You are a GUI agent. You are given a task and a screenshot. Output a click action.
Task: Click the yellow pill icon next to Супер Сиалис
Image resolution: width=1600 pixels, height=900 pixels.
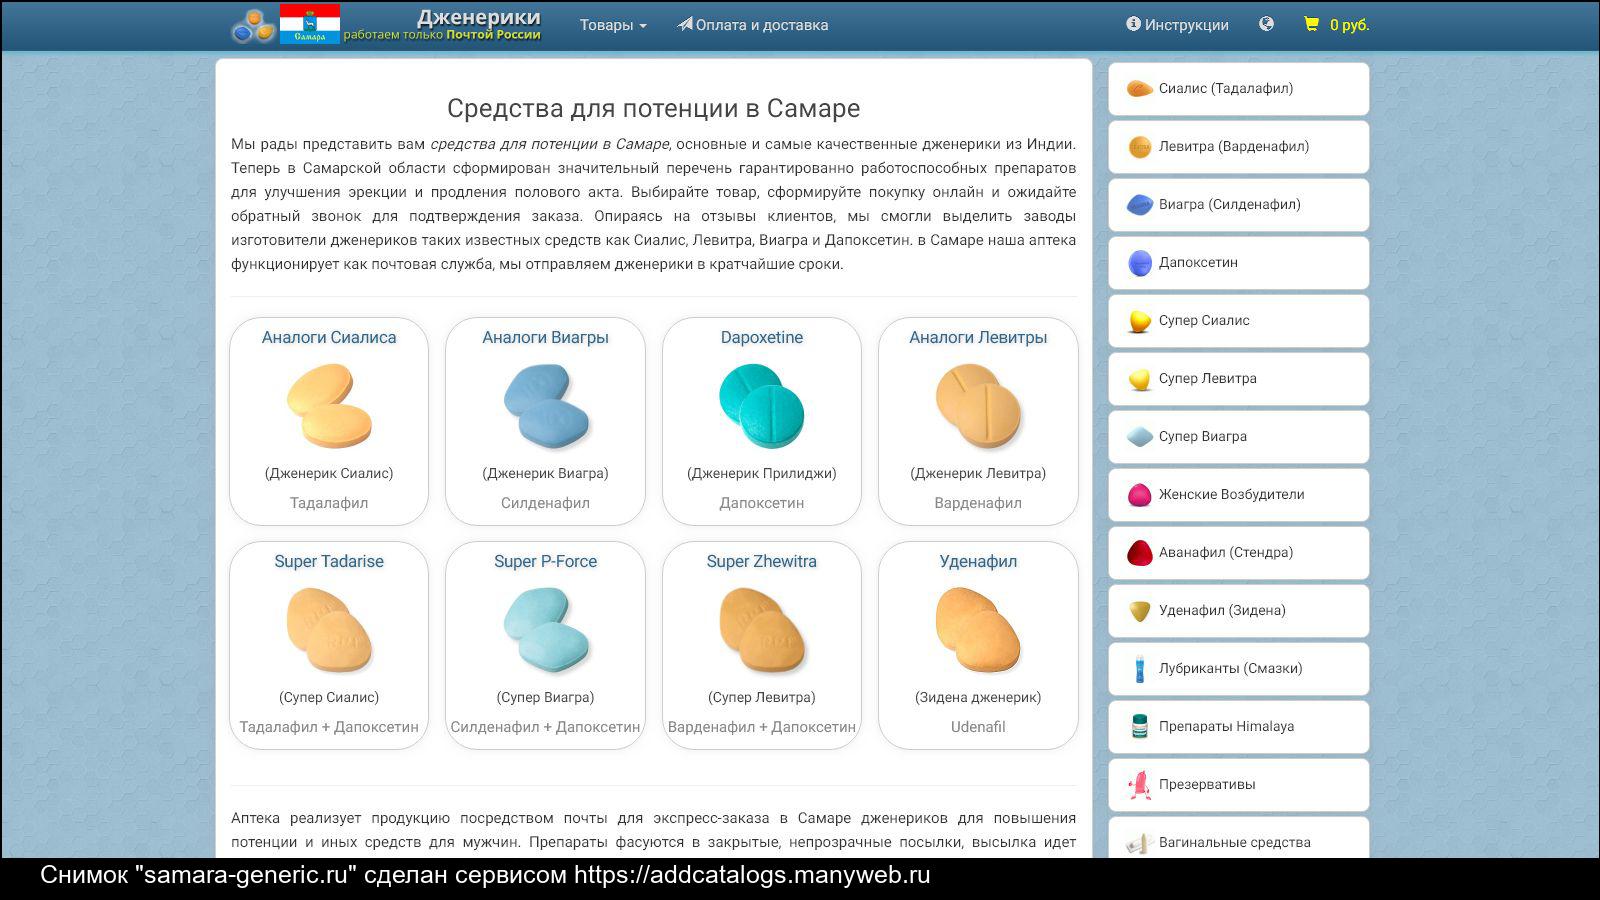coord(1139,321)
